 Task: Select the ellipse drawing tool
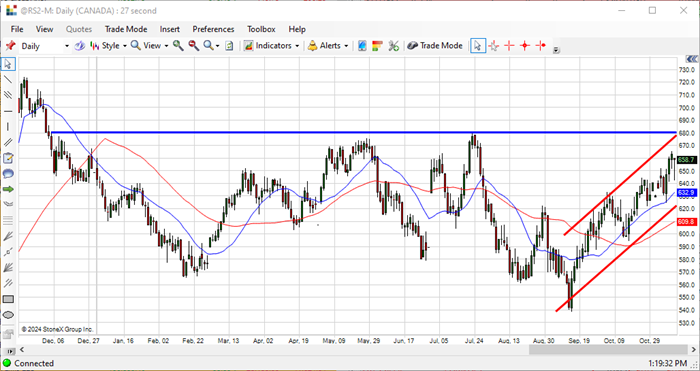pyautogui.click(x=8, y=315)
